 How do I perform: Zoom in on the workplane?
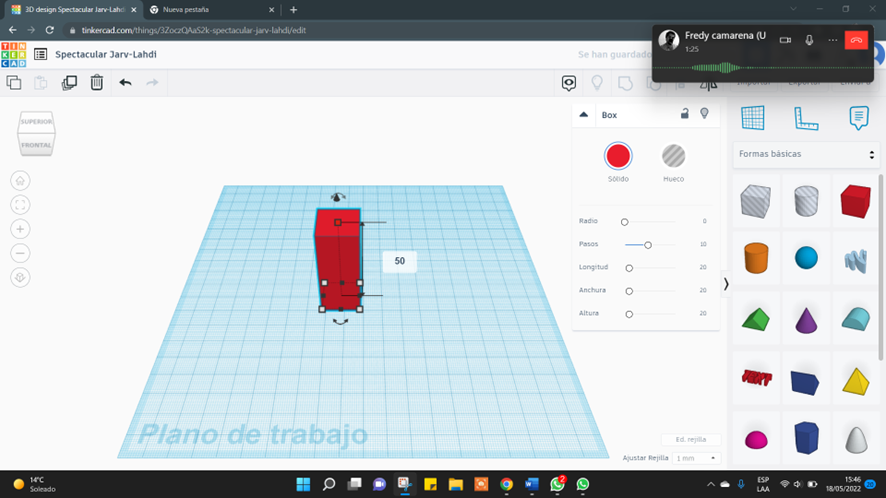point(20,229)
